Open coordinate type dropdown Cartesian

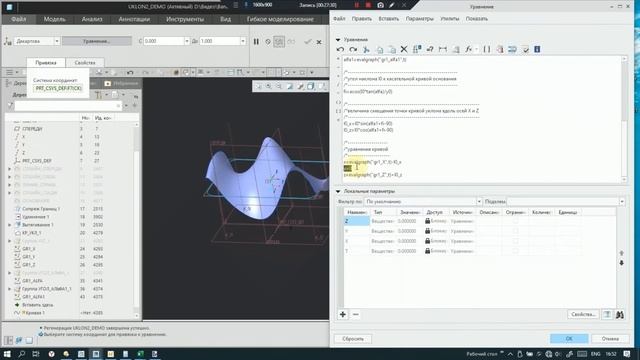click(x=57, y=41)
